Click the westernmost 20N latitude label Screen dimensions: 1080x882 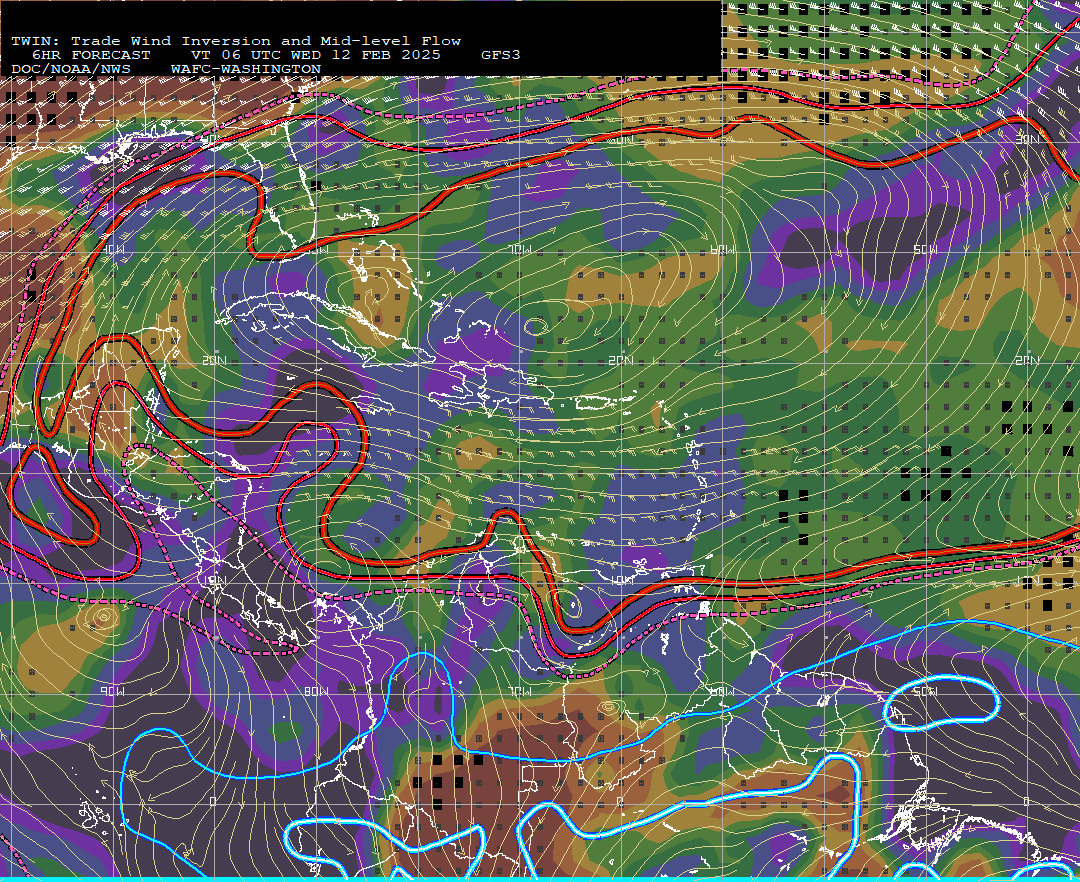[214, 361]
